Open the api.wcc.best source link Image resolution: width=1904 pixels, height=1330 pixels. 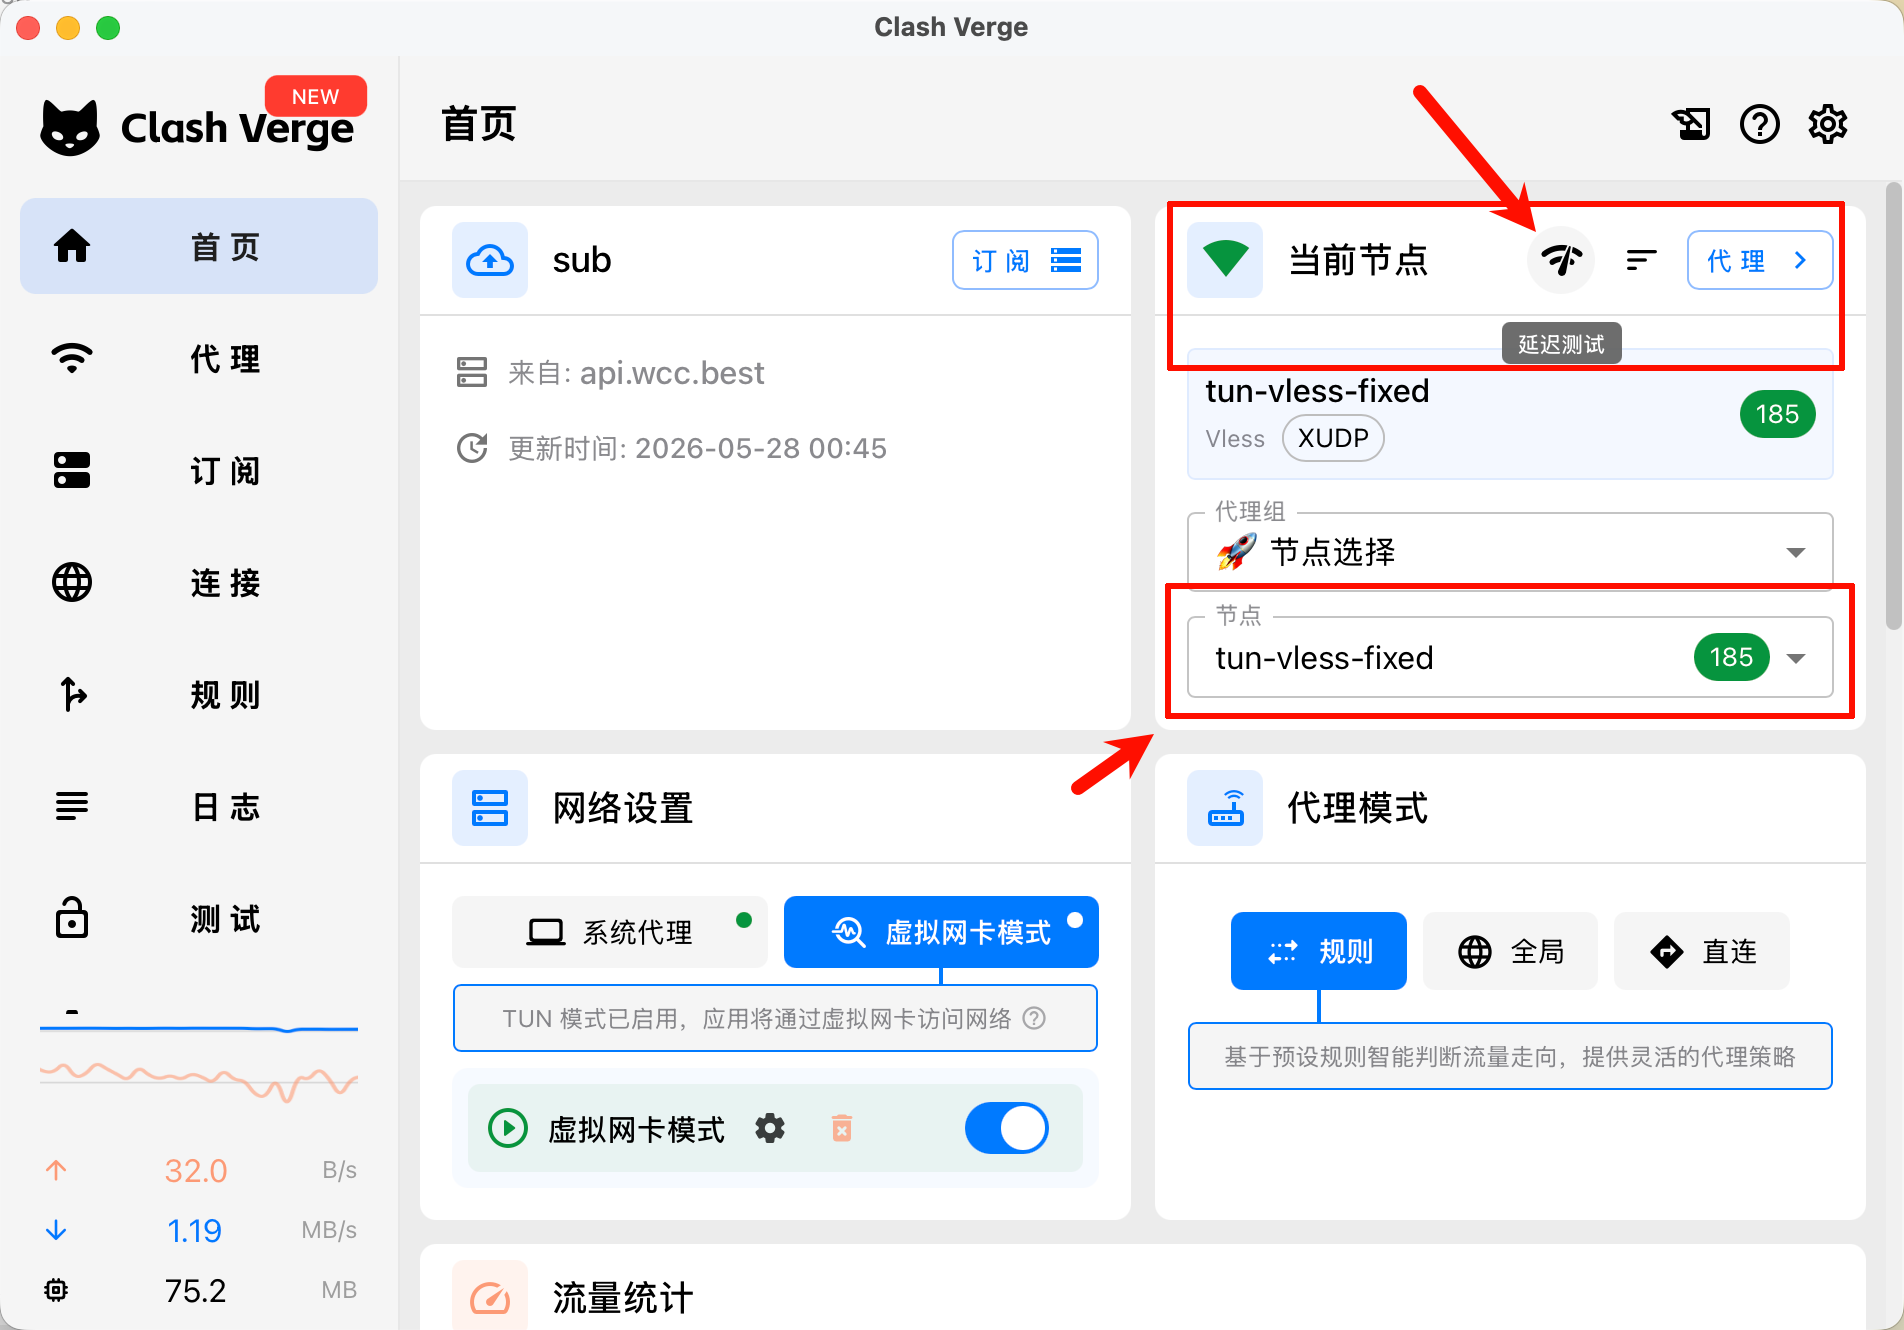tap(671, 373)
